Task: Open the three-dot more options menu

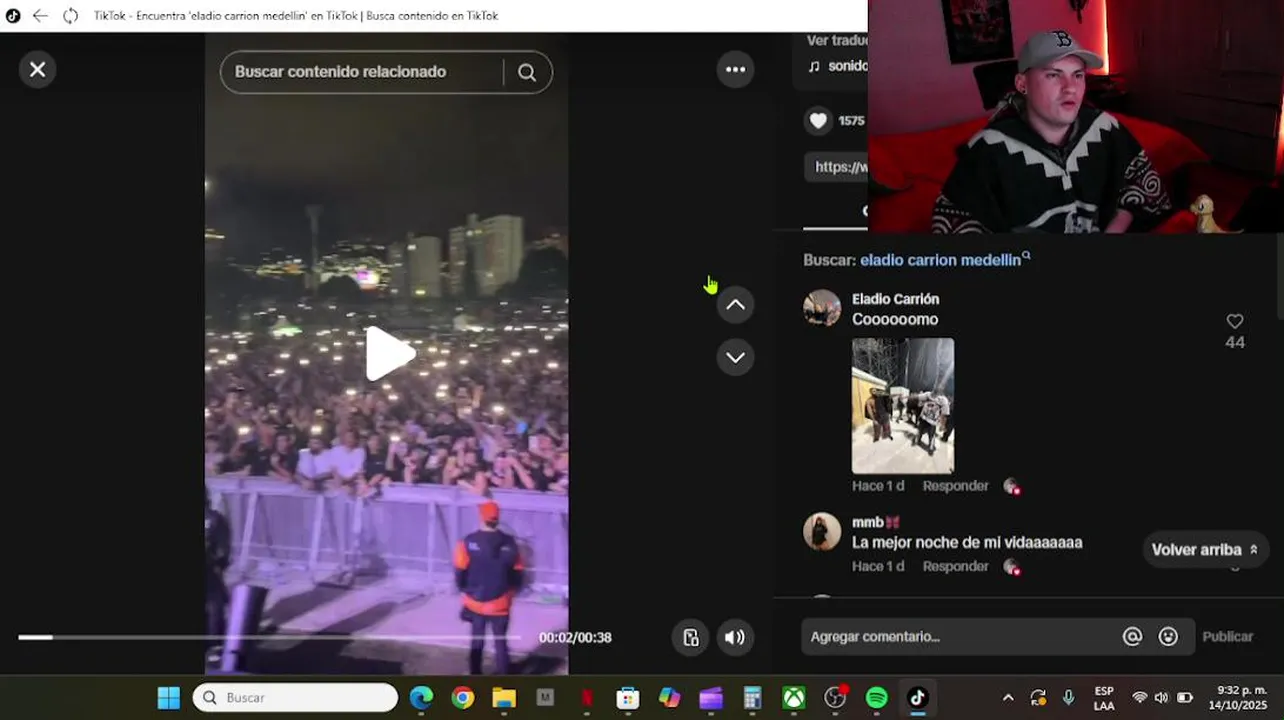Action: [x=735, y=69]
